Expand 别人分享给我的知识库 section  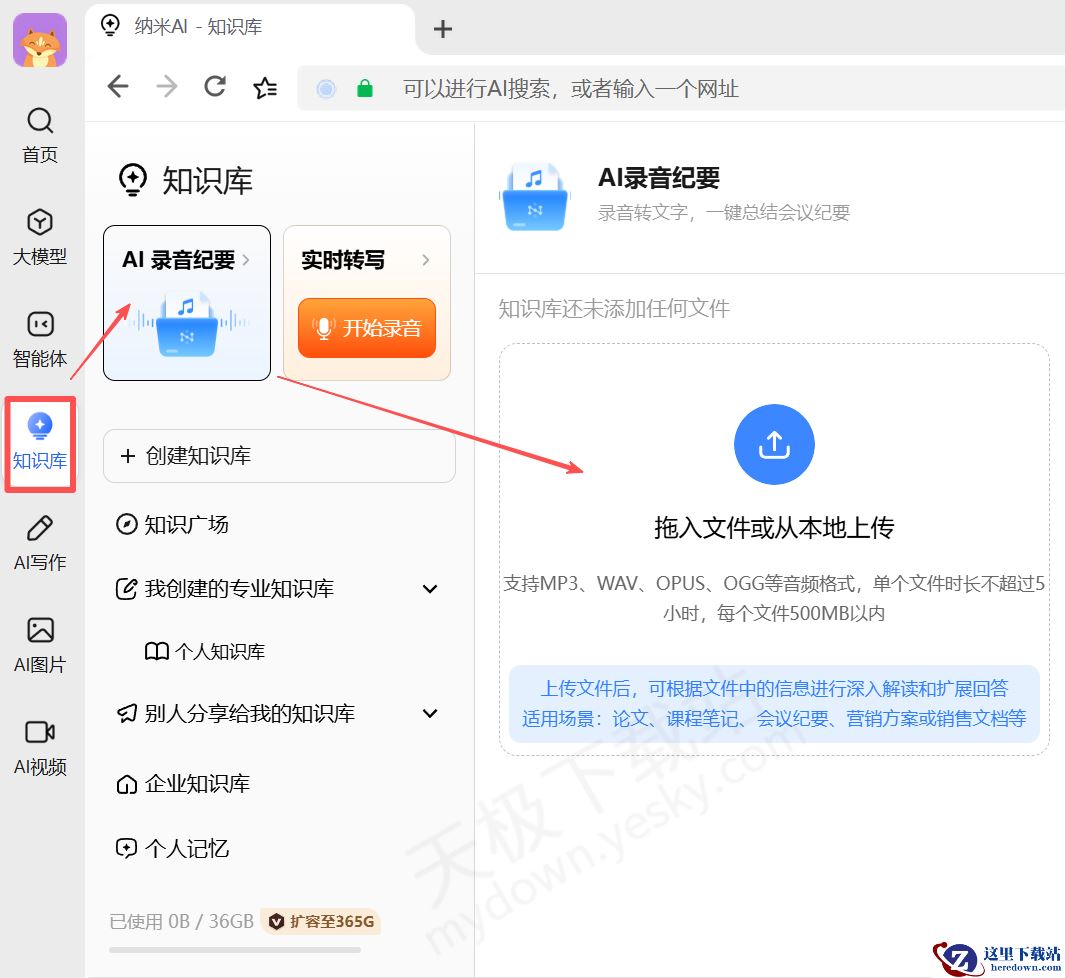point(430,713)
